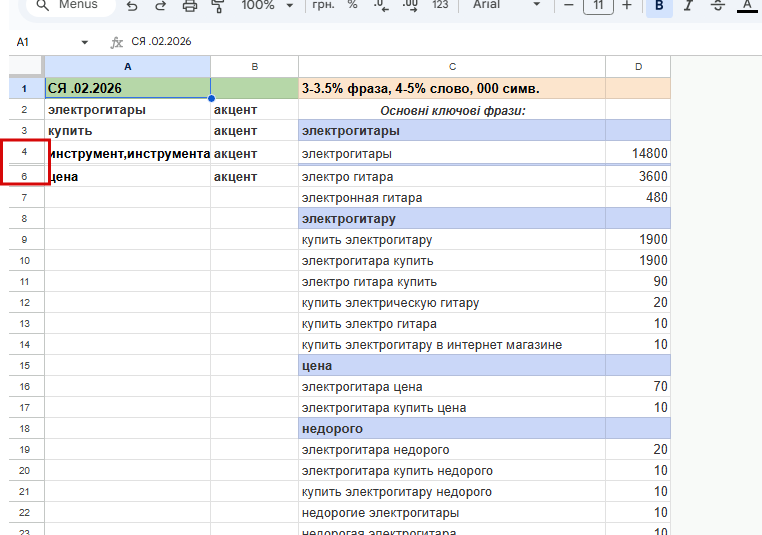Click Increase decimal places icon

point(410,6)
